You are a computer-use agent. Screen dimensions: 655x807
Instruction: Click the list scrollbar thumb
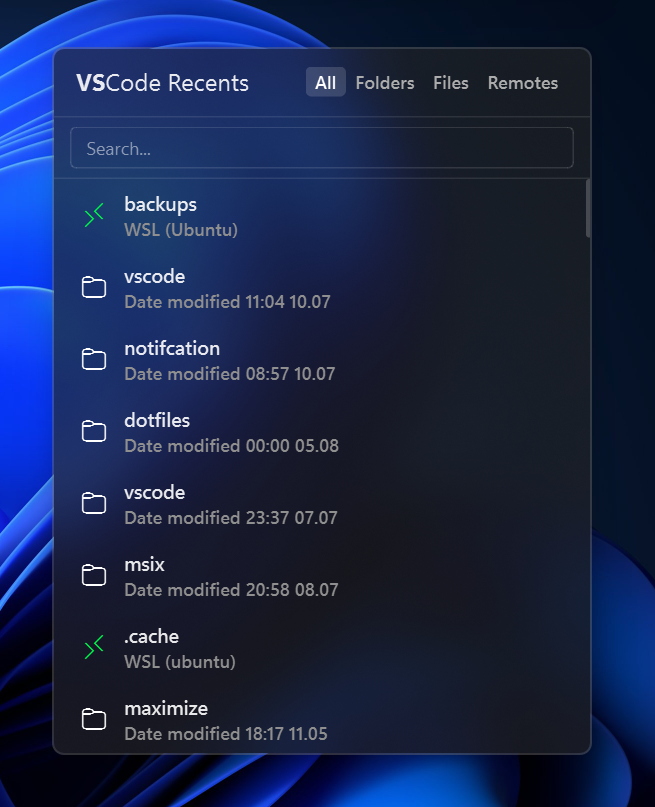[588, 208]
